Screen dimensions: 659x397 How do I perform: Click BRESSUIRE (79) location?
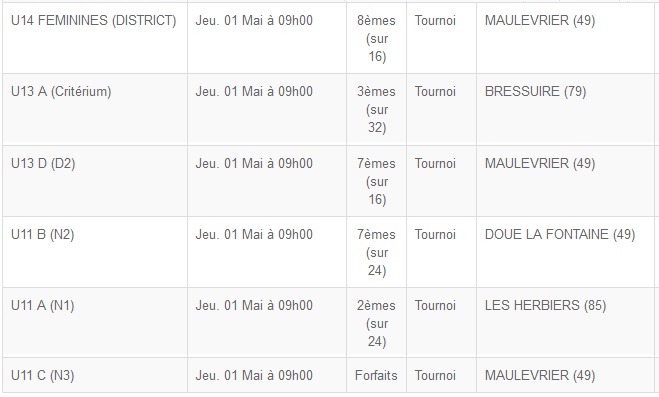[535, 92]
